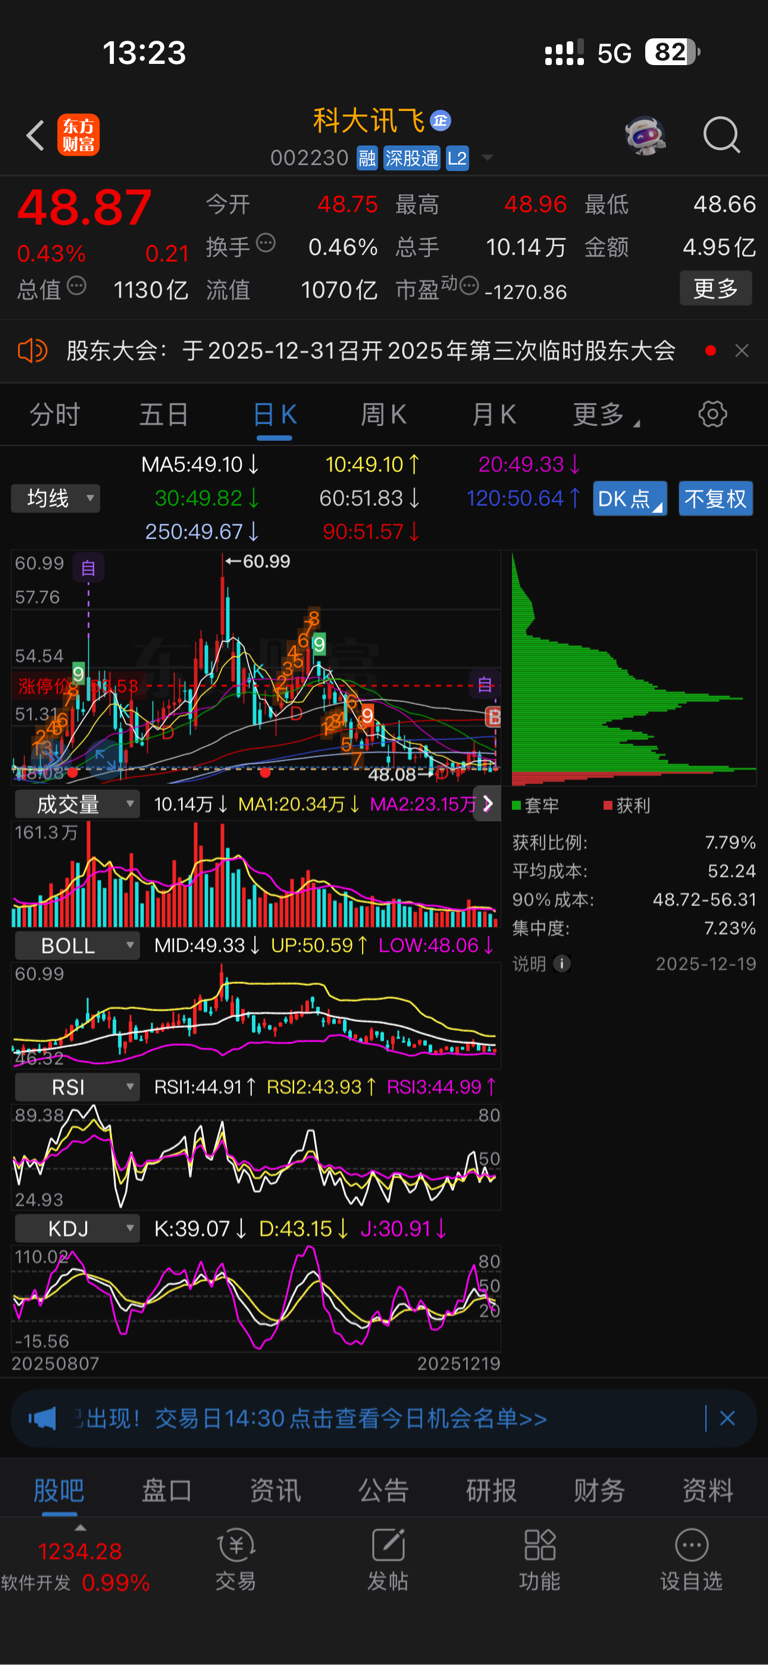Image resolution: width=768 pixels, height=1665 pixels.
Task: Tap the 获利比例 7.79% value
Action: click(x=730, y=843)
